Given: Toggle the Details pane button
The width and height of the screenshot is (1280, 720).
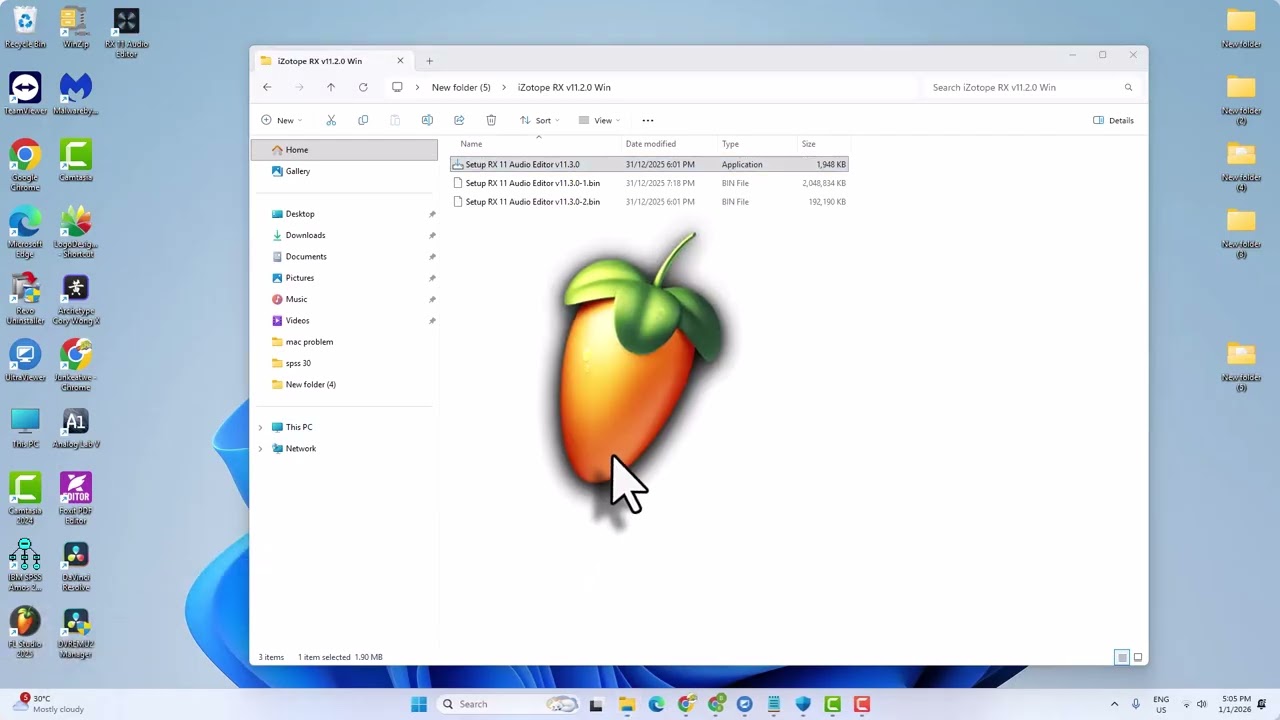Looking at the screenshot, I should point(1114,120).
